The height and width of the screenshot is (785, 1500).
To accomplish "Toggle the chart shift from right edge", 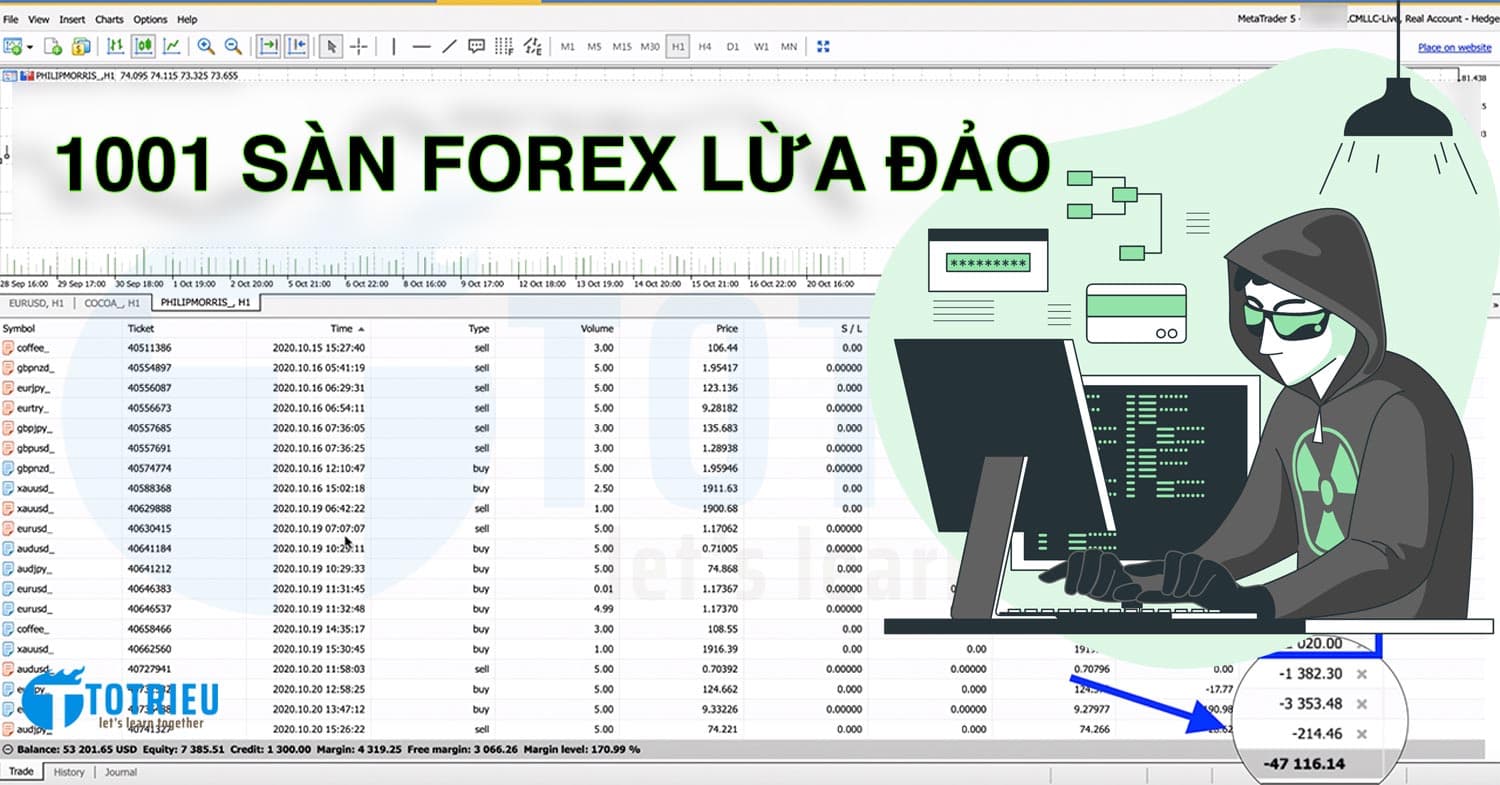I will tap(295, 46).
